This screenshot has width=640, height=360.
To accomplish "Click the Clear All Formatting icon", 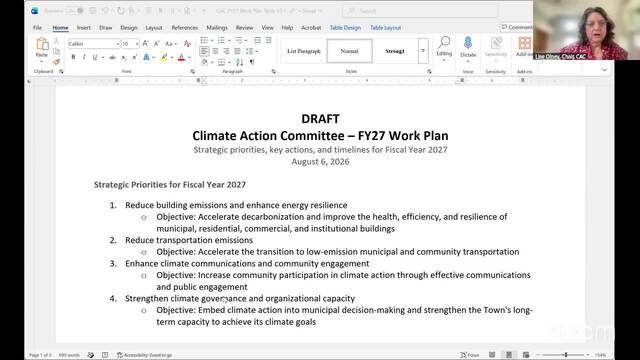I will click(x=187, y=44).
